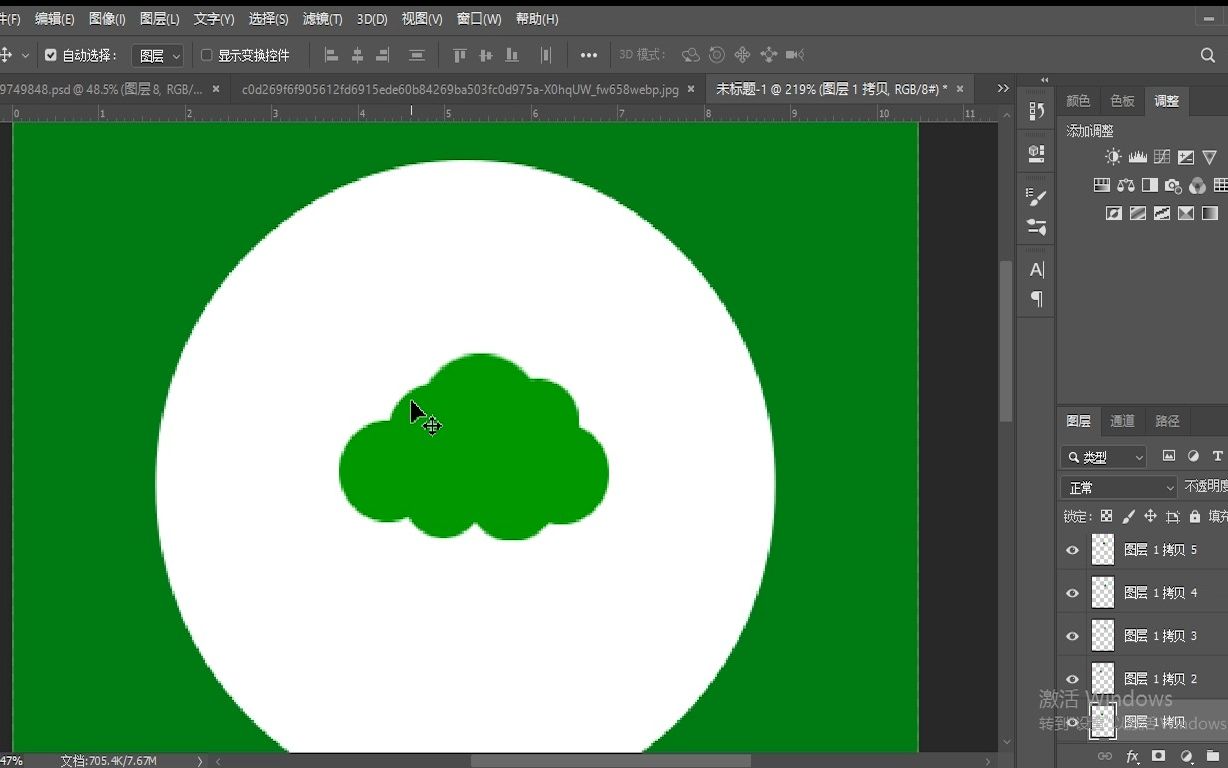Add a Channel Mixer adjustment
Image resolution: width=1228 pixels, height=768 pixels.
(x=1197, y=185)
